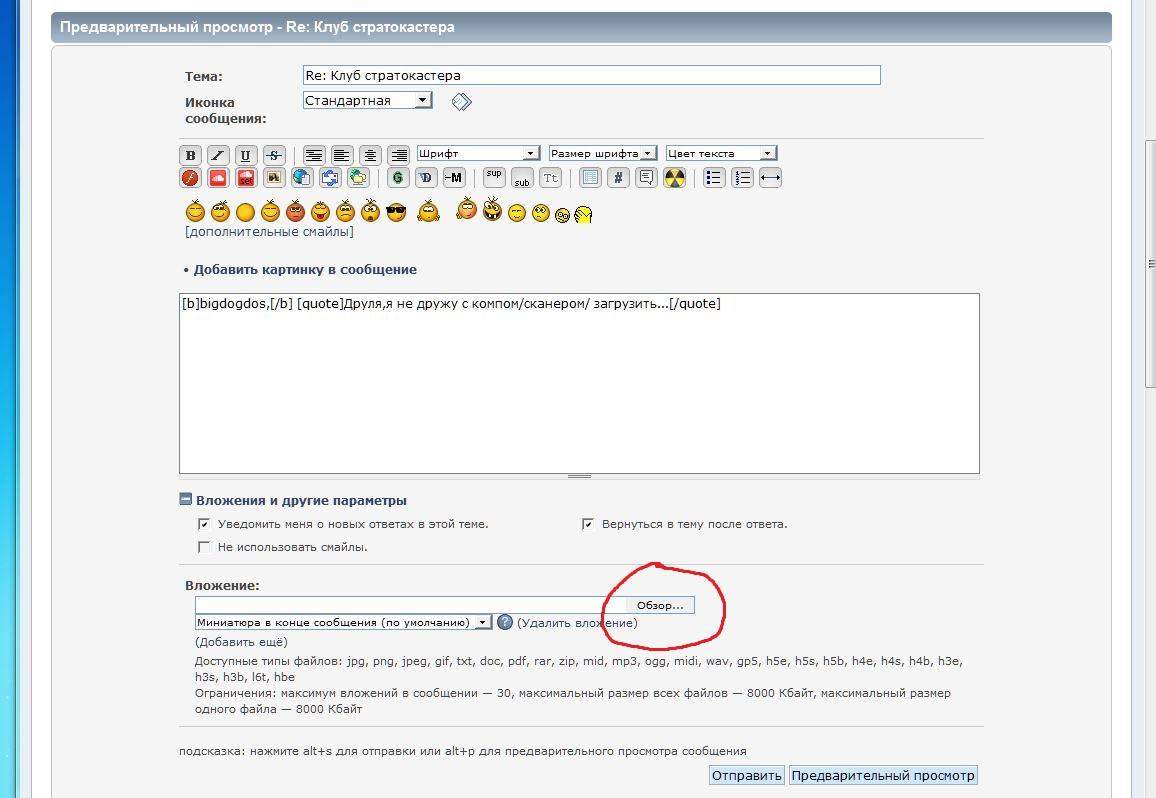Viewport: 1156px width, 798px height.
Task: Insert the facepalm smiley
Action: pyautogui.click(x=582, y=214)
